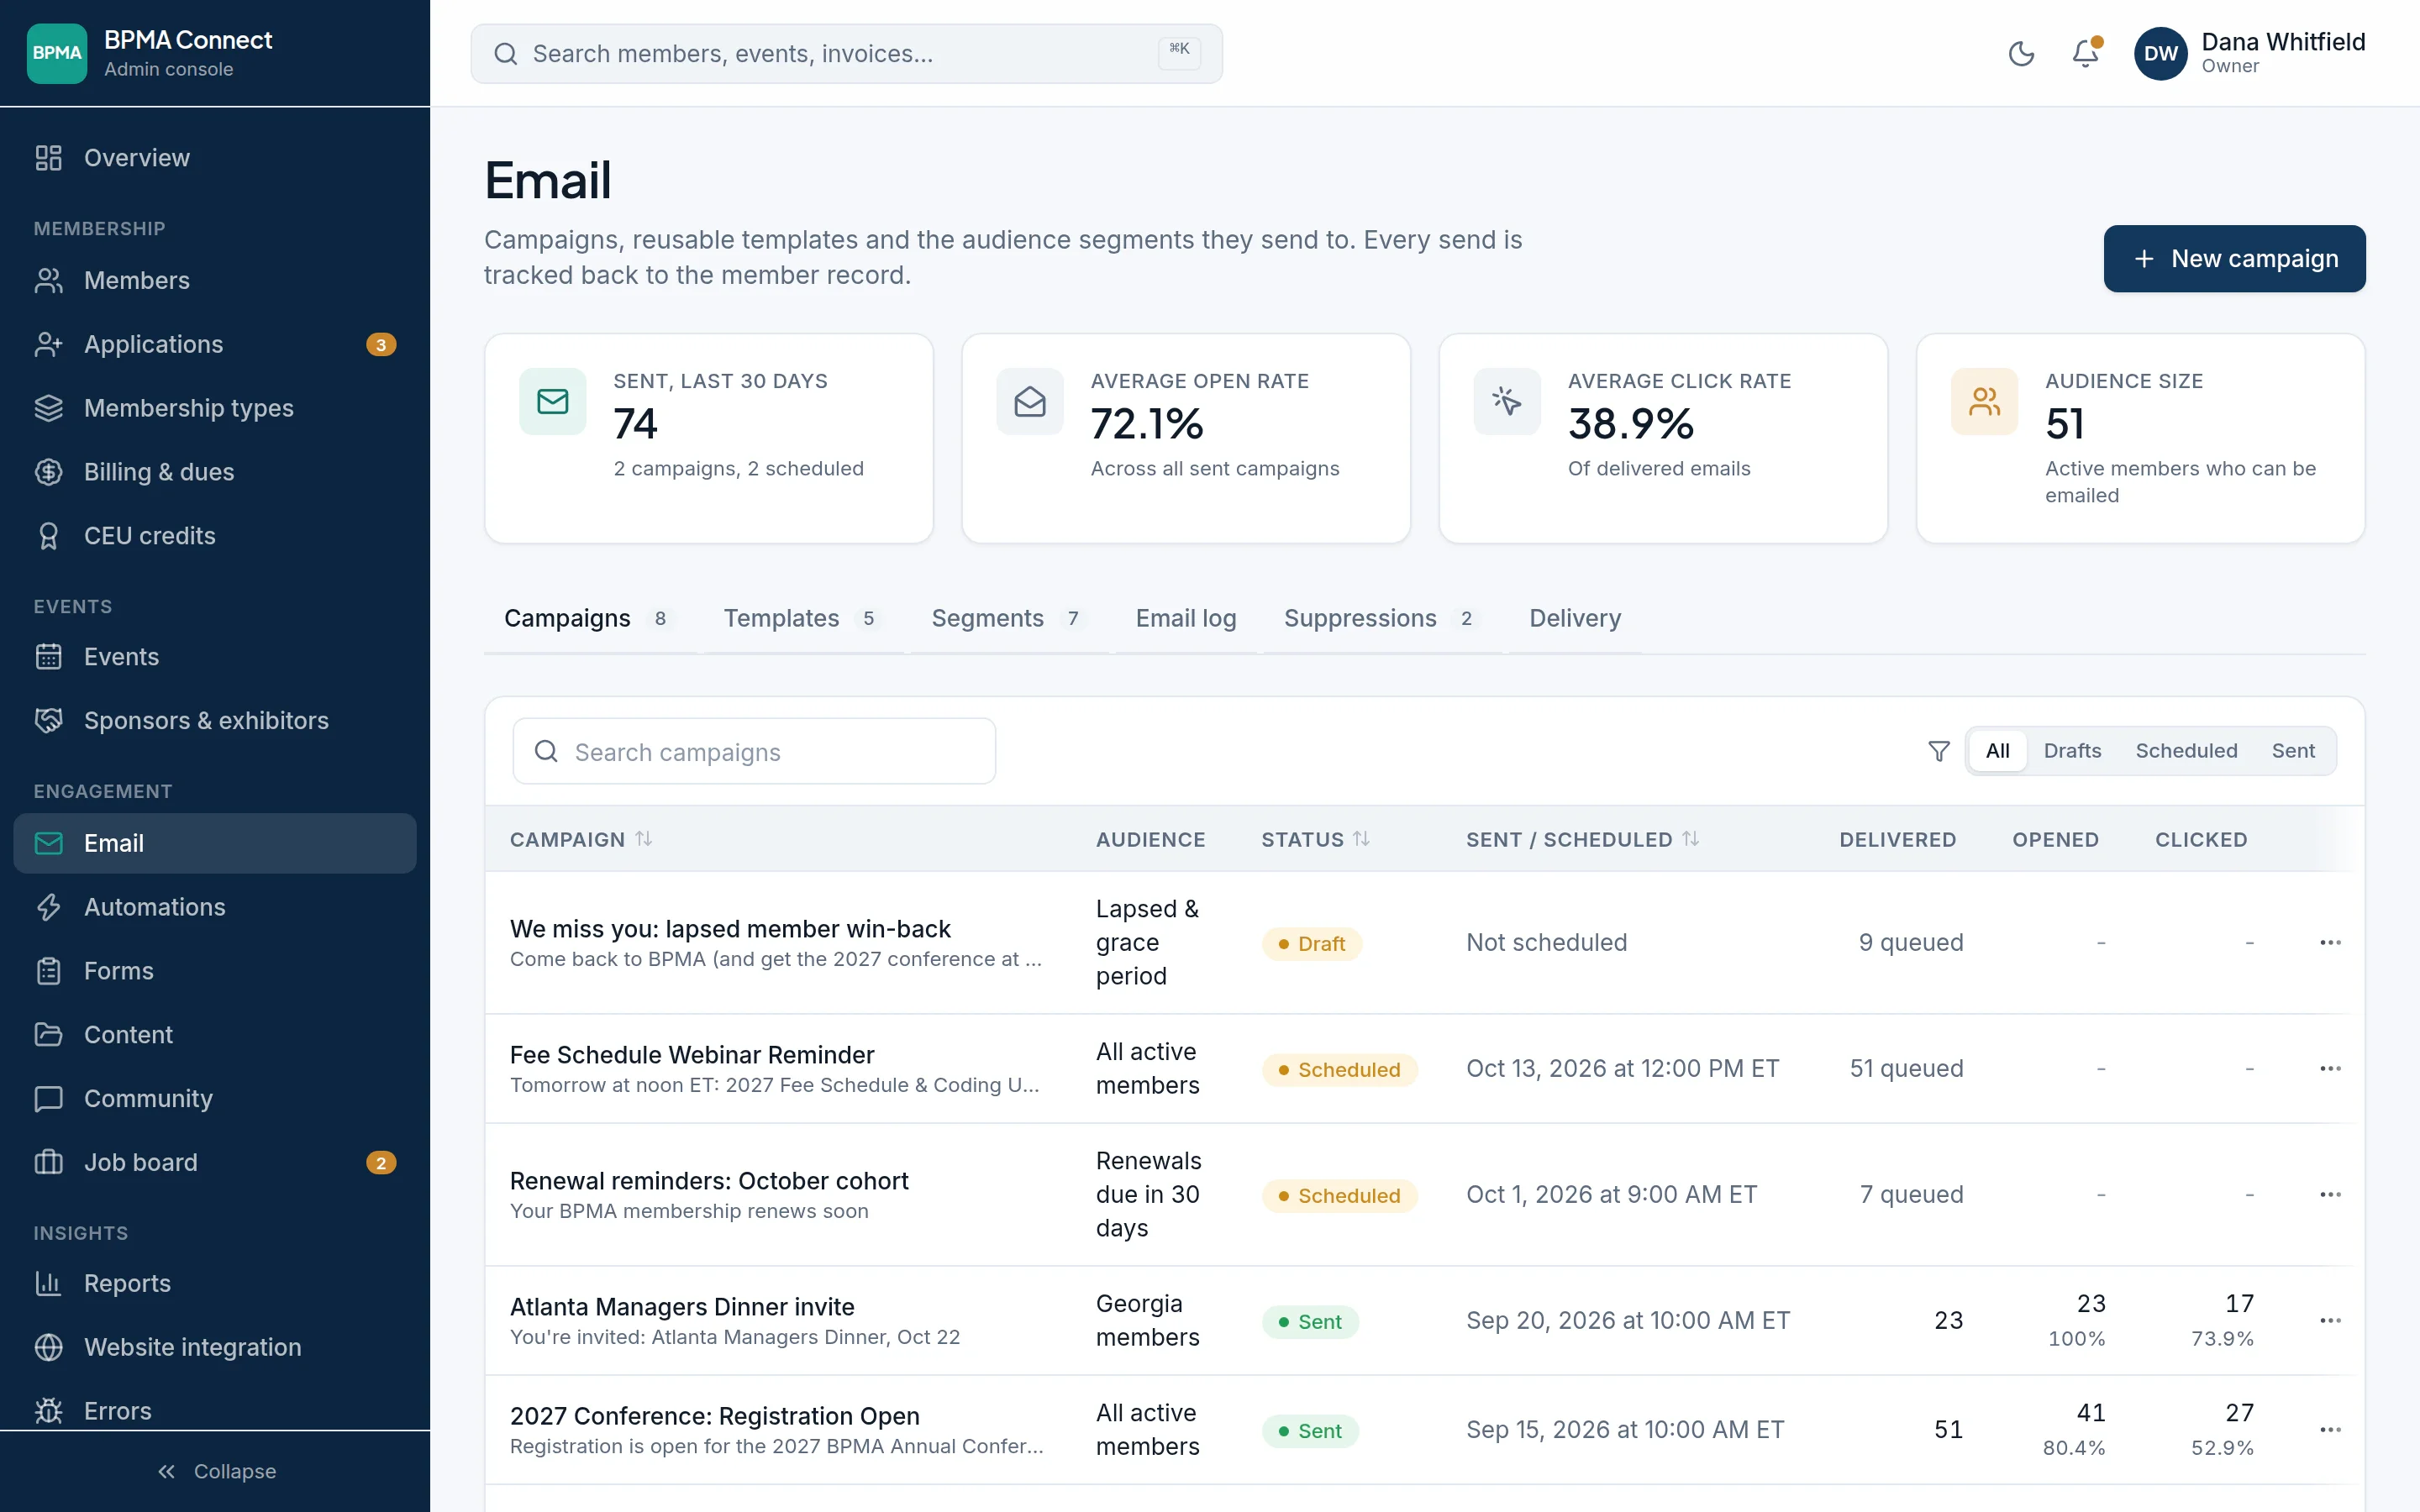Show only Drafts campaigns
Screen dimensions: 2420x1512
[x=2072, y=751]
